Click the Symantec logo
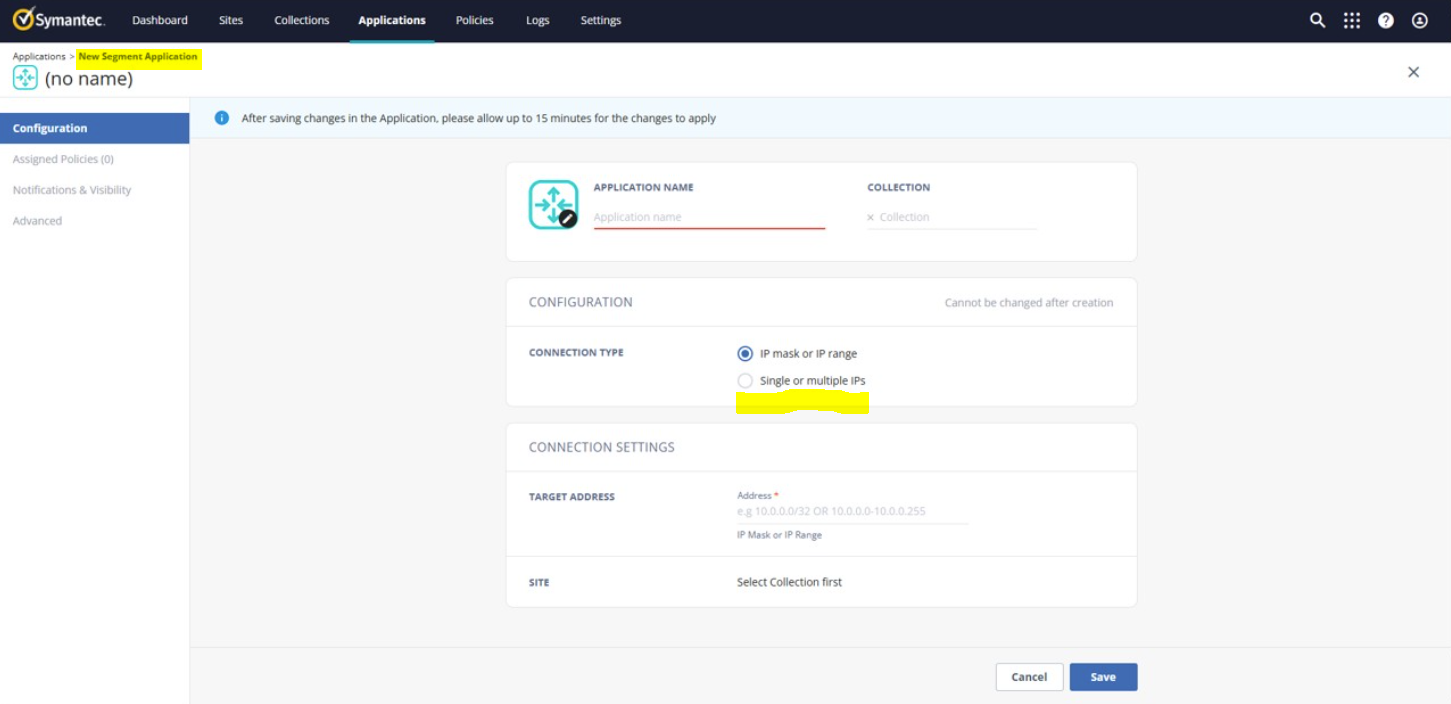The width and height of the screenshot is (1451, 704). pyautogui.click(x=58, y=20)
